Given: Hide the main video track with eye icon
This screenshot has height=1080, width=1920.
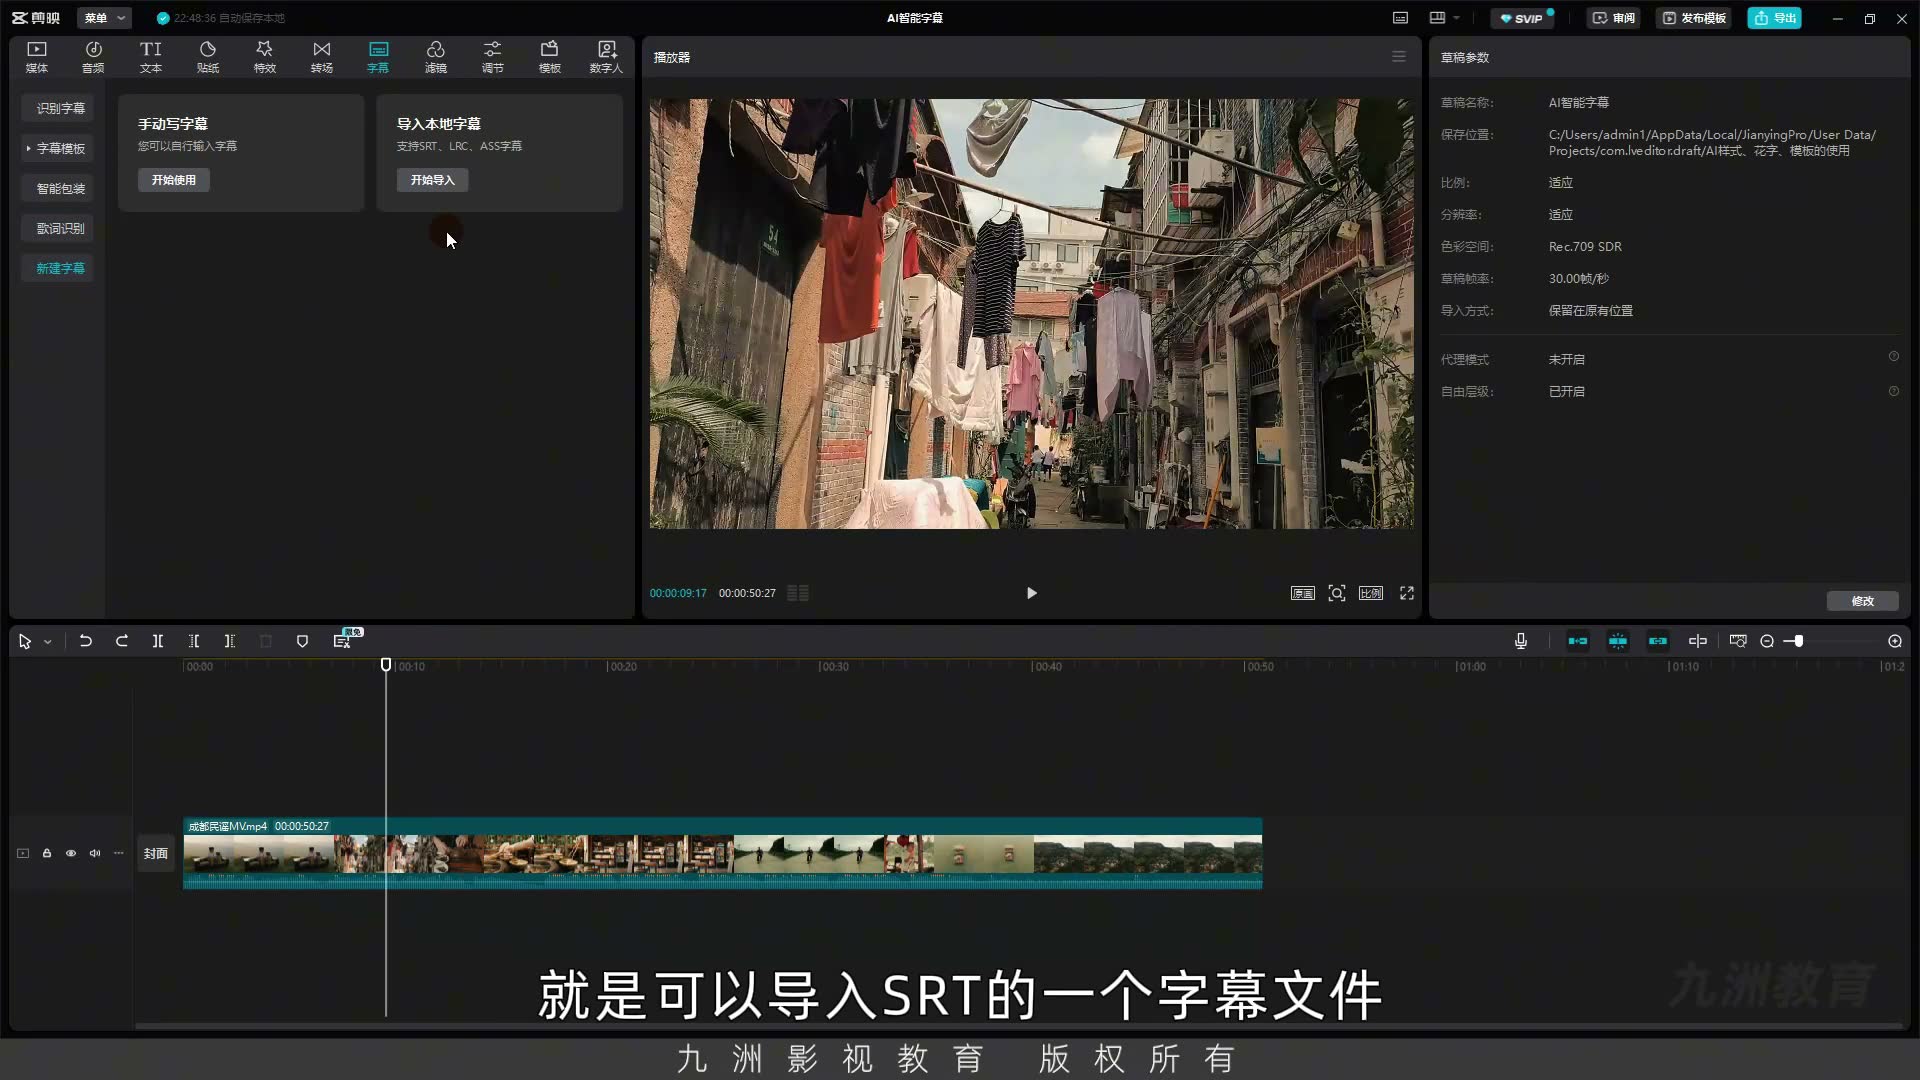Looking at the screenshot, I should coord(71,853).
